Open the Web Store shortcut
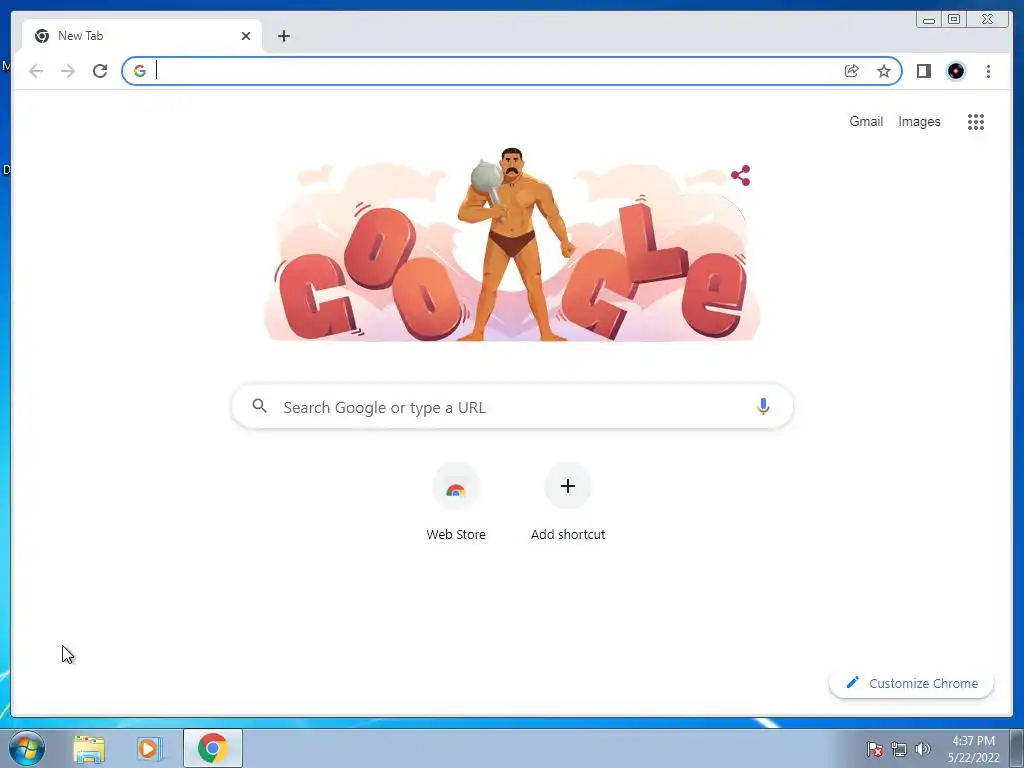Image resolution: width=1024 pixels, height=768 pixels. pos(456,502)
